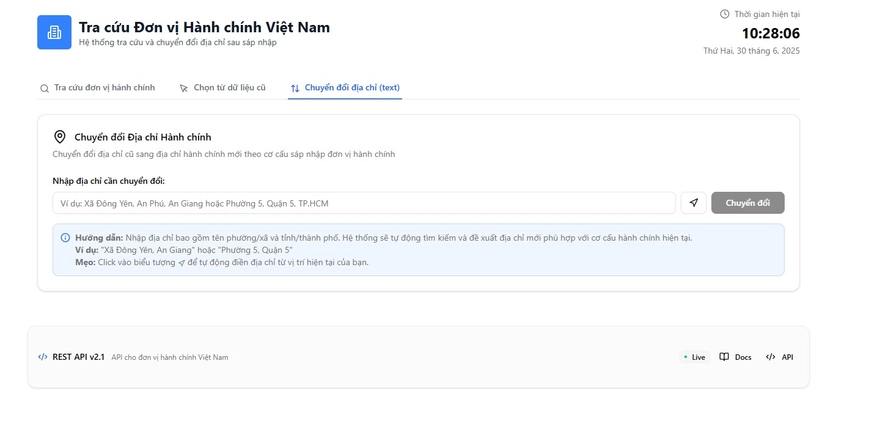Click the clock icon beside Thời gian hiện tại
Screen dimensions: 880x430
click(725, 14)
